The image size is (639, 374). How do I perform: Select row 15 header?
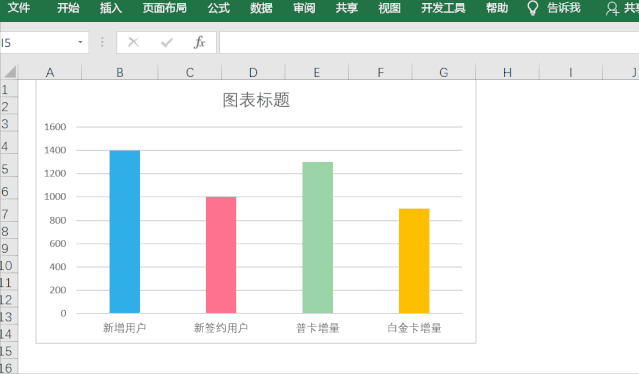(9, 351)
